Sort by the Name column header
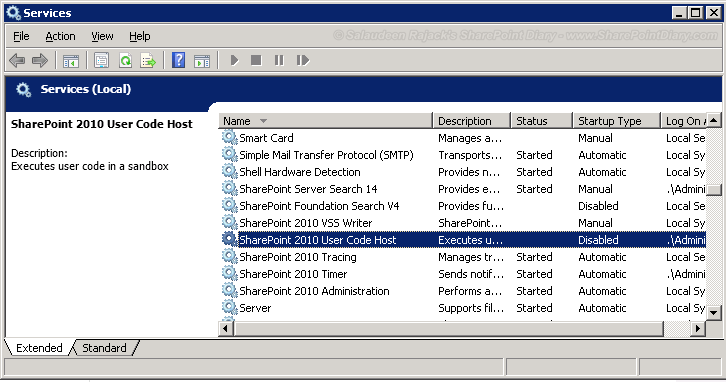 325,121
